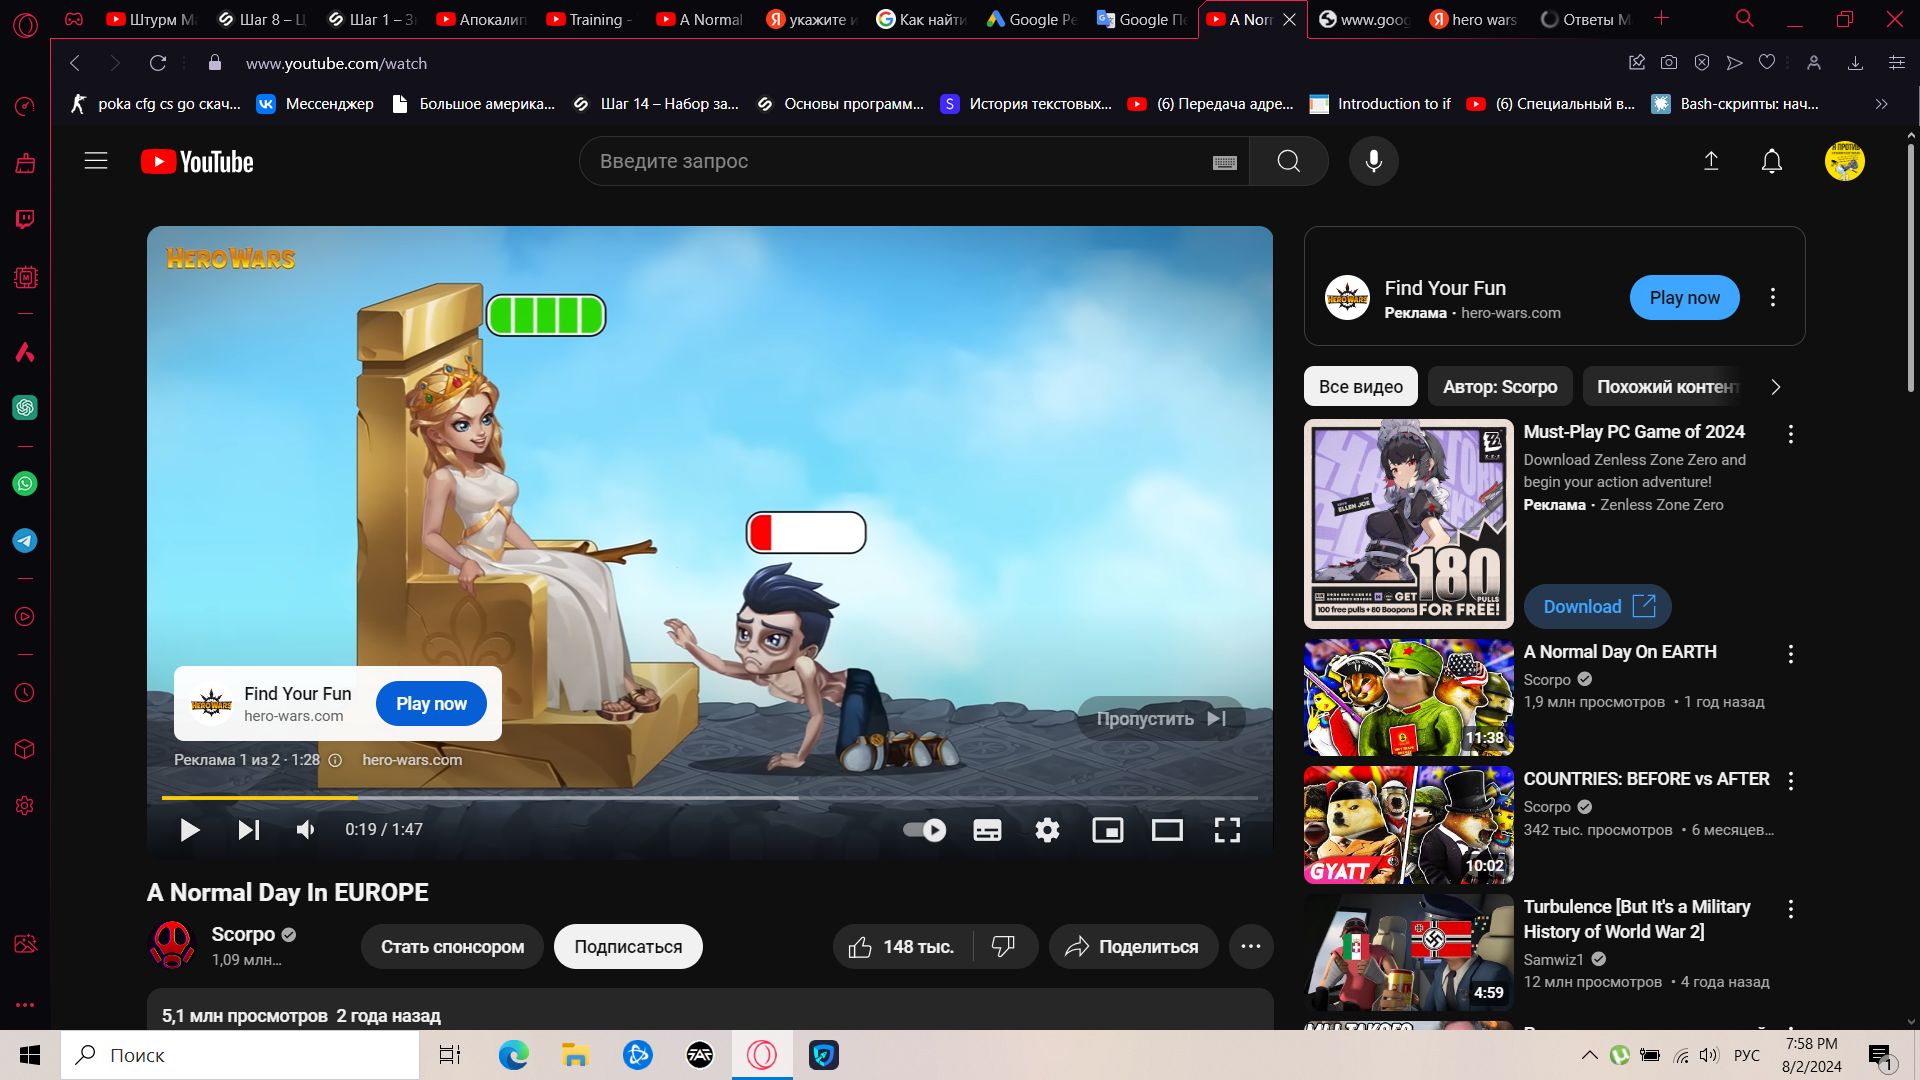
Task: Go to the YouTube home logo
Action: (x=197, y=162)
